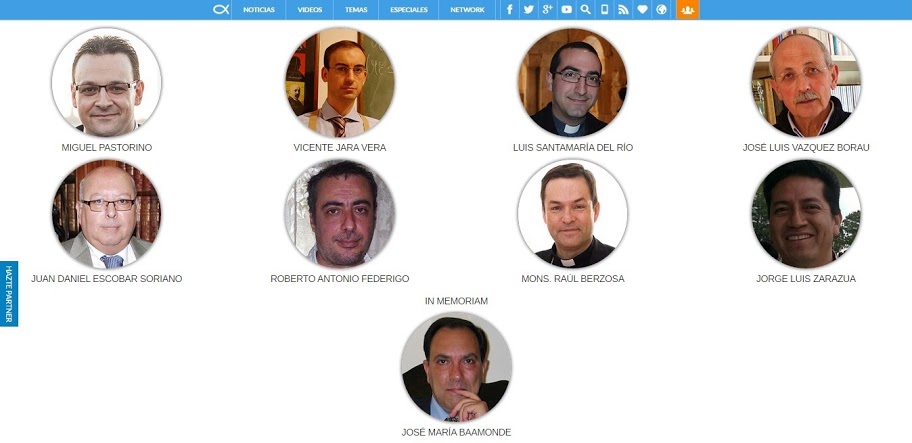Image resolution: width=912 pixels, height=443 pixels.
Task: Expand the TEMAS menu
Action: [356, 10]
